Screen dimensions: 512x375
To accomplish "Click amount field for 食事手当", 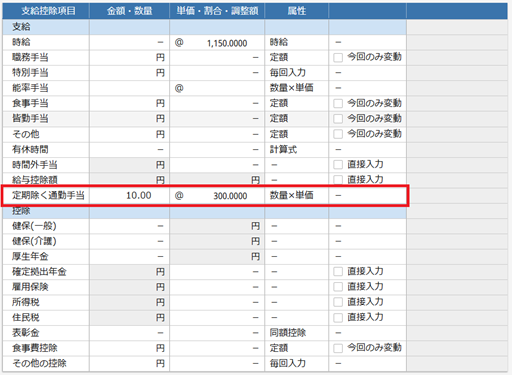I will tap(129, 103).
